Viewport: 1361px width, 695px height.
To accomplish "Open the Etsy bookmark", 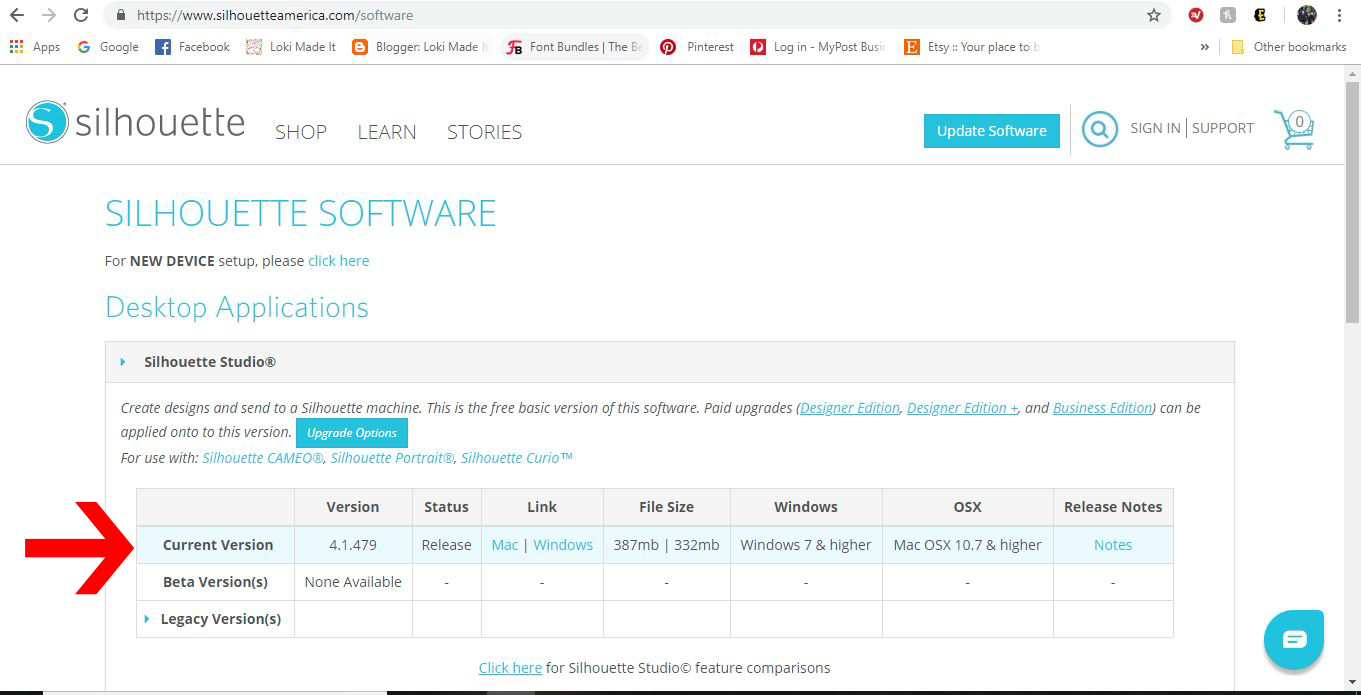I will click(972, 47).
